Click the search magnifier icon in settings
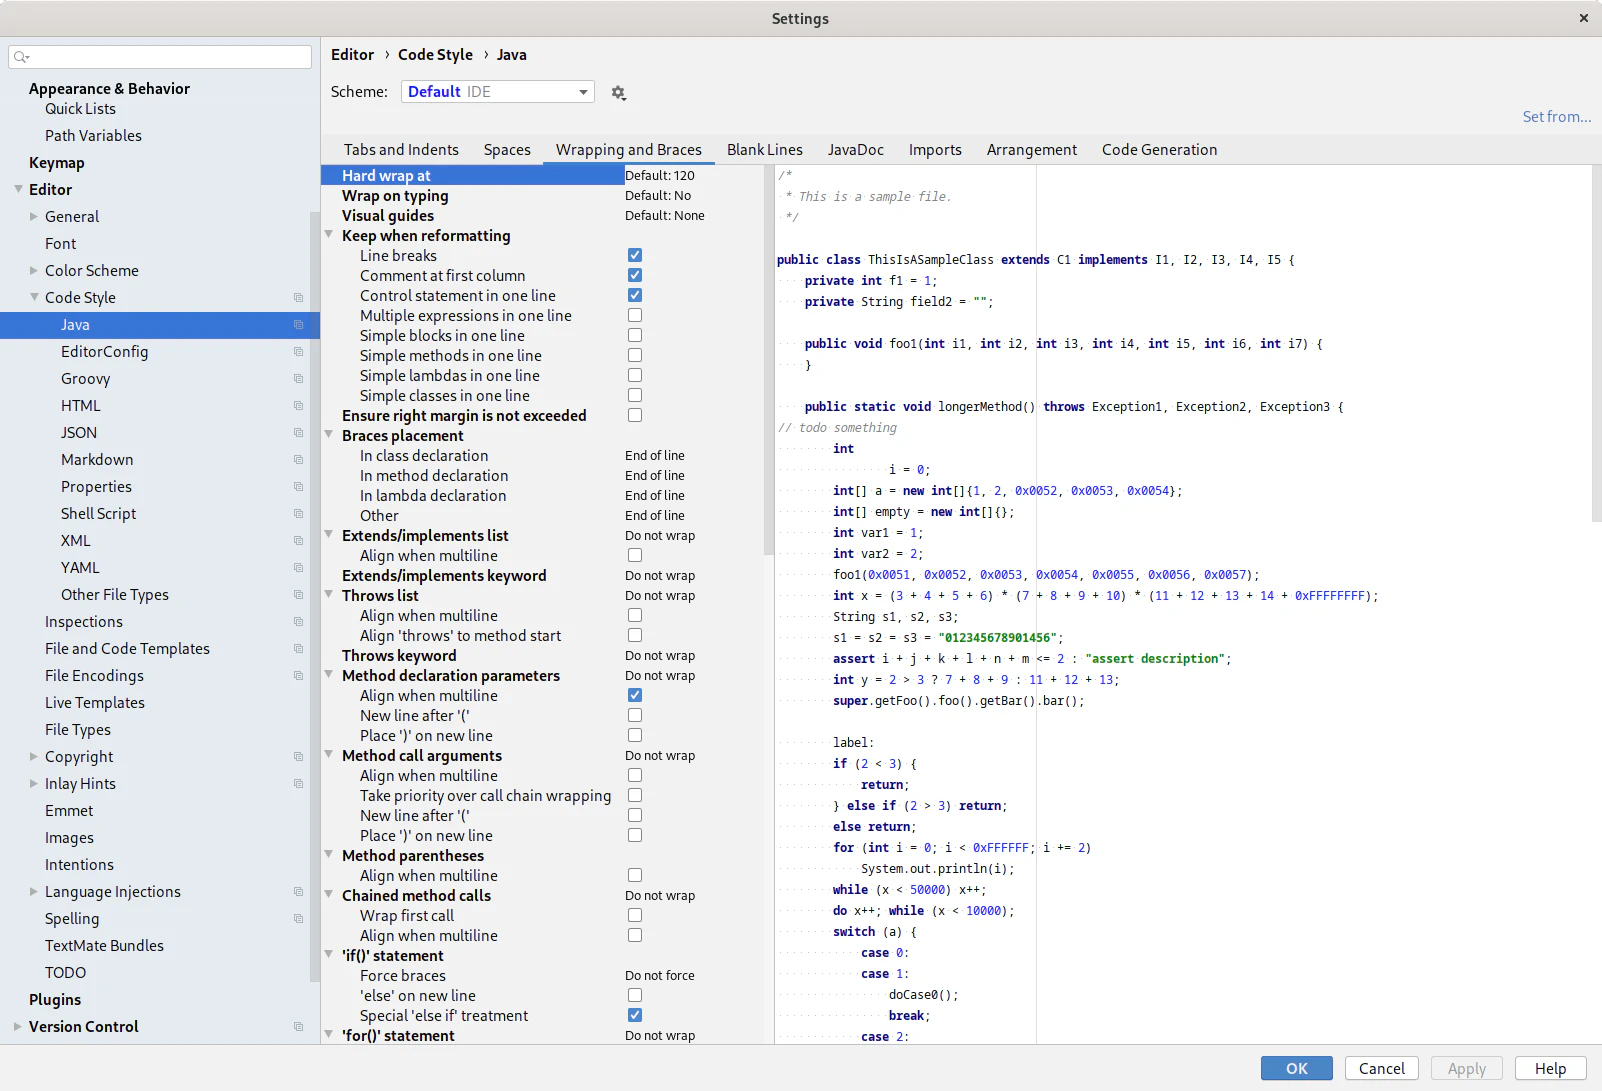1602x1091 pixels. (x=21, y=57)
